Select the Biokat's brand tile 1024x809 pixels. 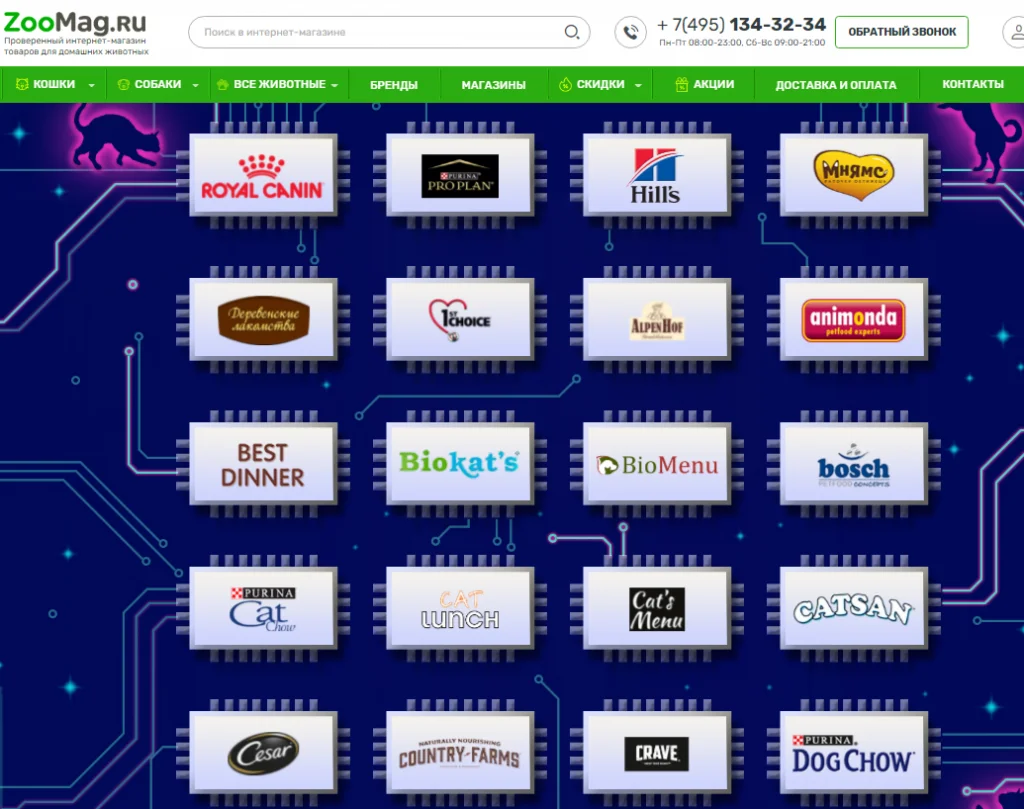[460, 463]
